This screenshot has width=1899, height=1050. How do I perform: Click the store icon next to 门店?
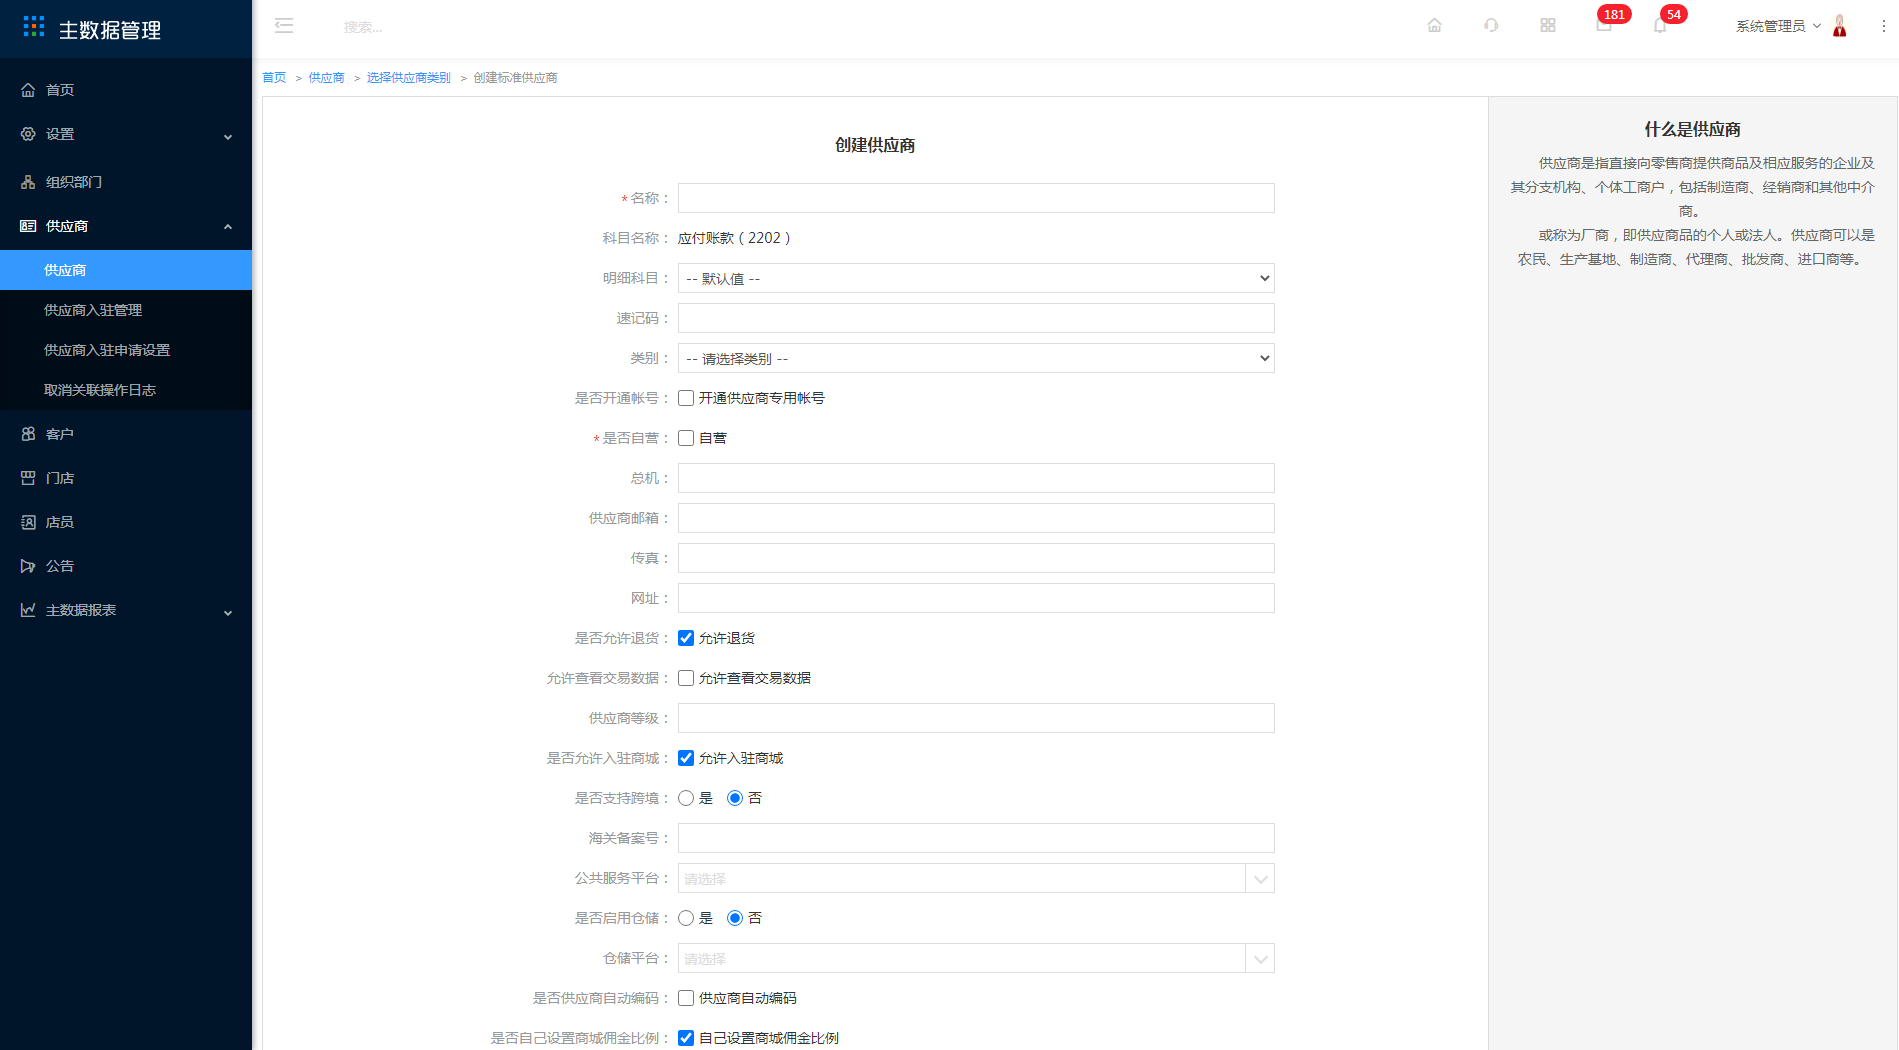[28, 478]
